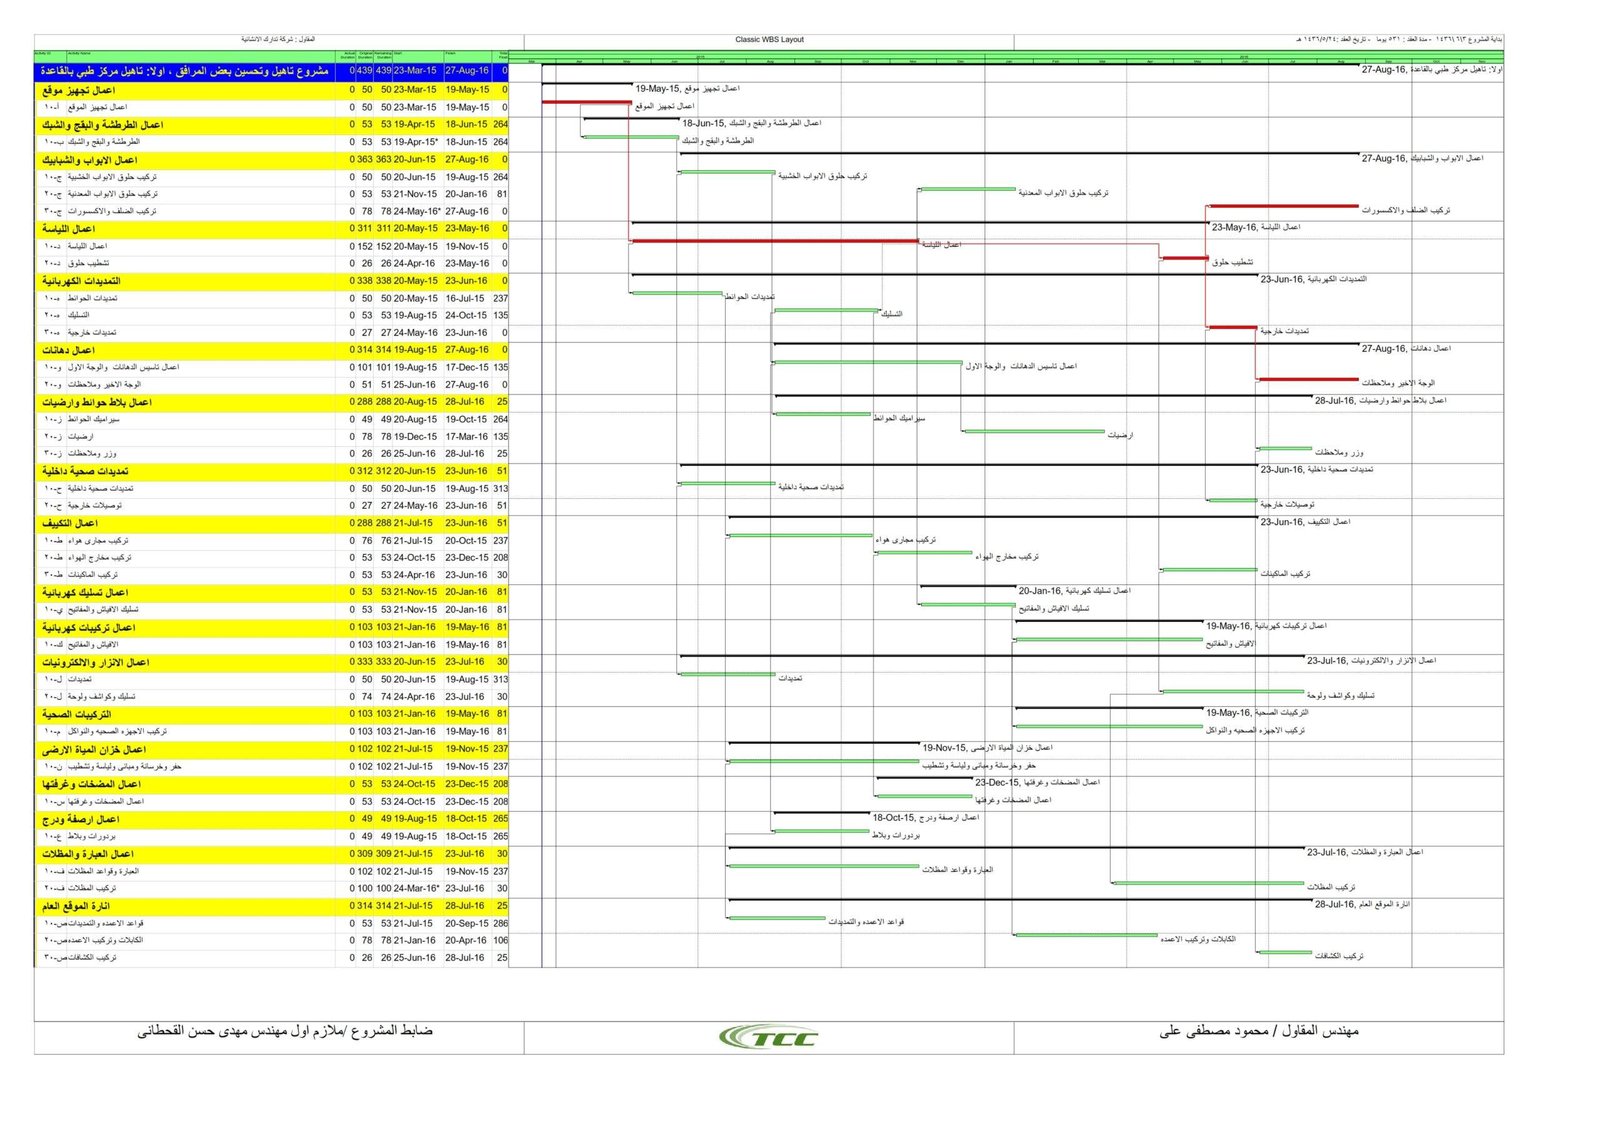This screenshot has height=1132, width=1600.
Task: Click the ضابط المشروع signature text in footer
Action: (285, 1030)
